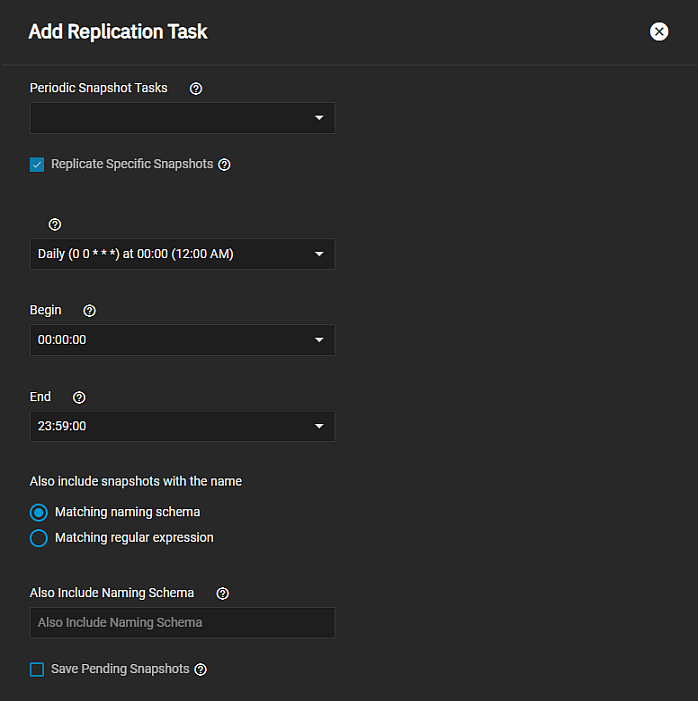698x701 pixels.
Task: Open help tooltip for Replicate Specific Snapshots
Action: click(x=224, y=165)
